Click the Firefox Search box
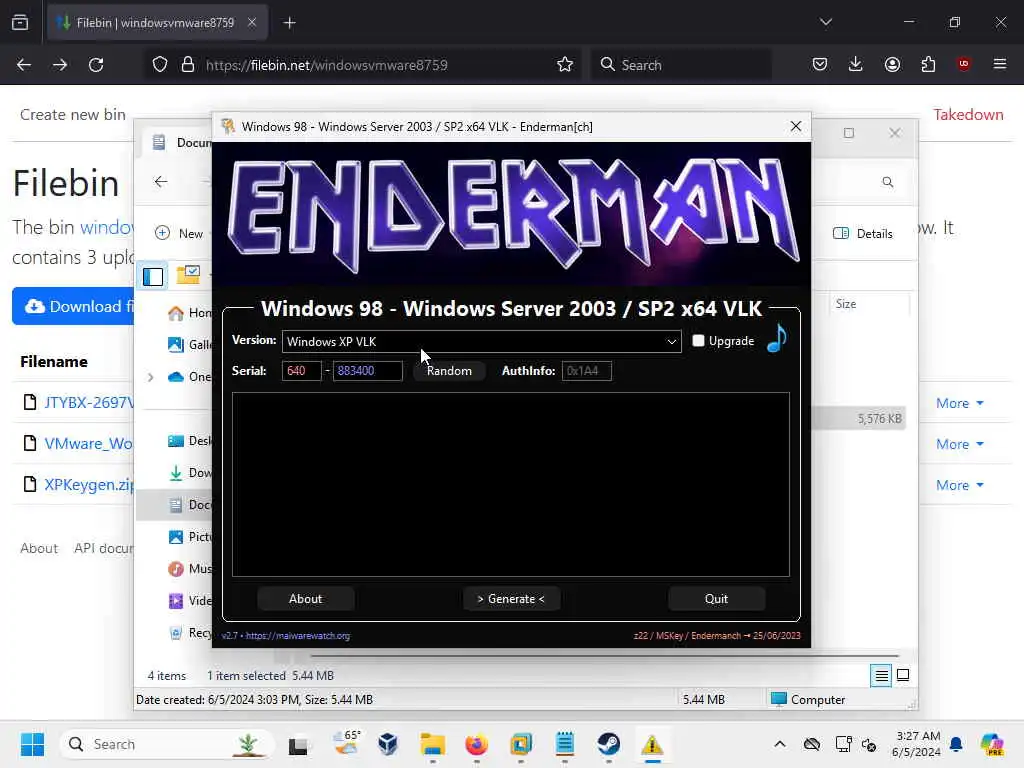Image resolution: width=1024 pixels, height=768 pixels. pyautogui.click(x=681, y=65)
